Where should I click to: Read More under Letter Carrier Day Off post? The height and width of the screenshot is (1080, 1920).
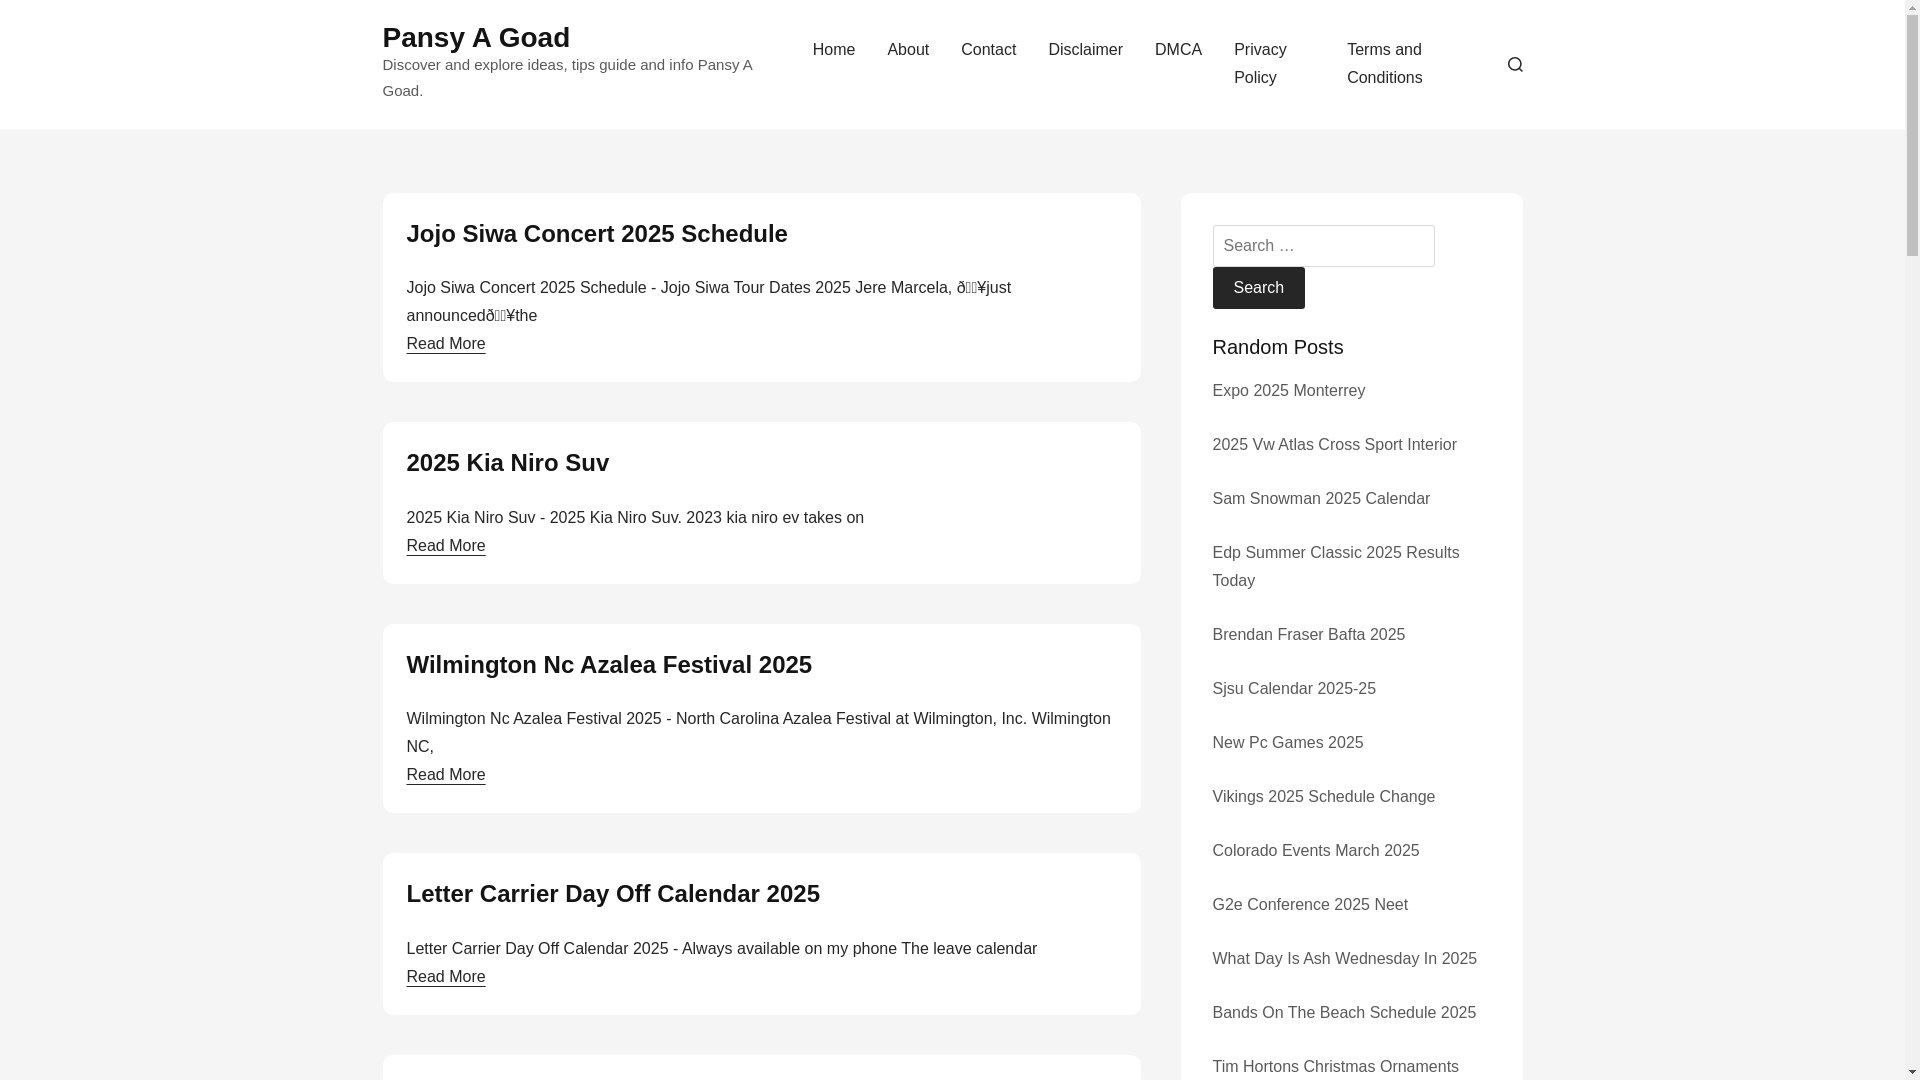[445, 977]
